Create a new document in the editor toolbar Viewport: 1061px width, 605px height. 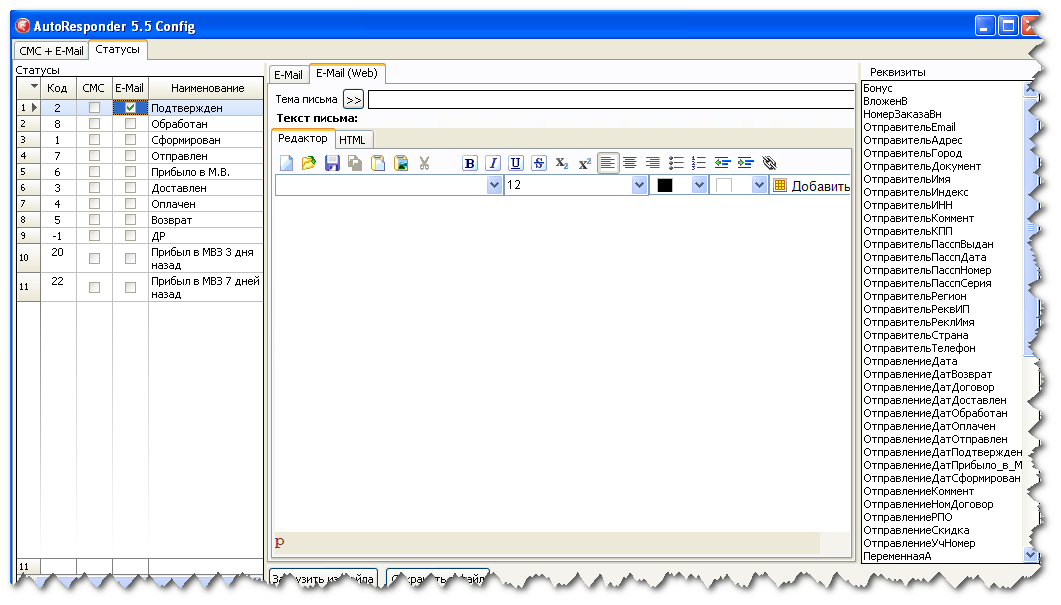(x=287, y=163)
